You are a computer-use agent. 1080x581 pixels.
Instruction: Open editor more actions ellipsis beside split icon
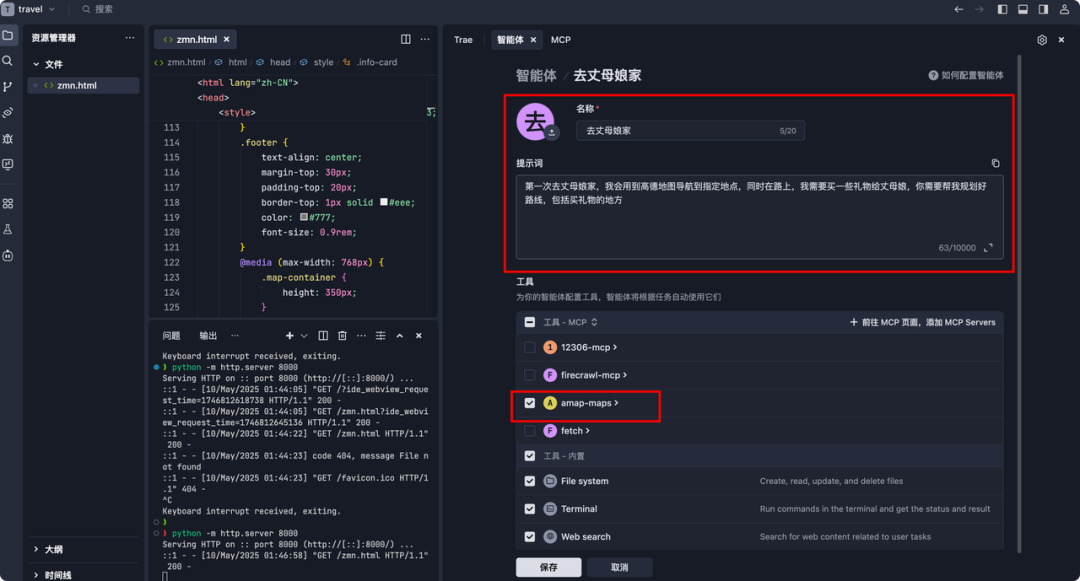coord(425,39)
